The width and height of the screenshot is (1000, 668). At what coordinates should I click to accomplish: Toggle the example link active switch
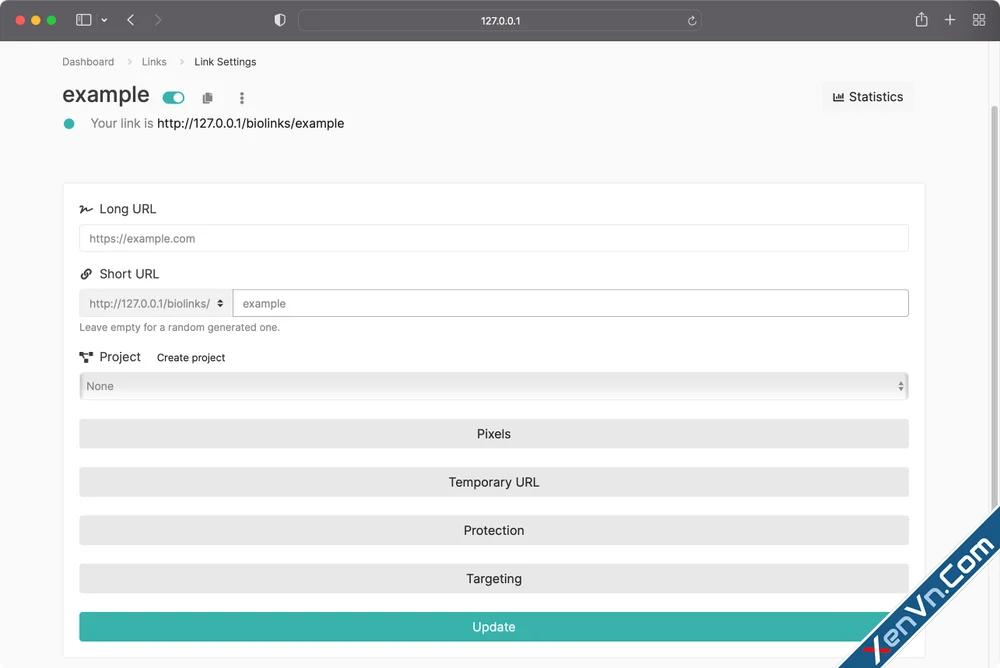tap(173, 98)
